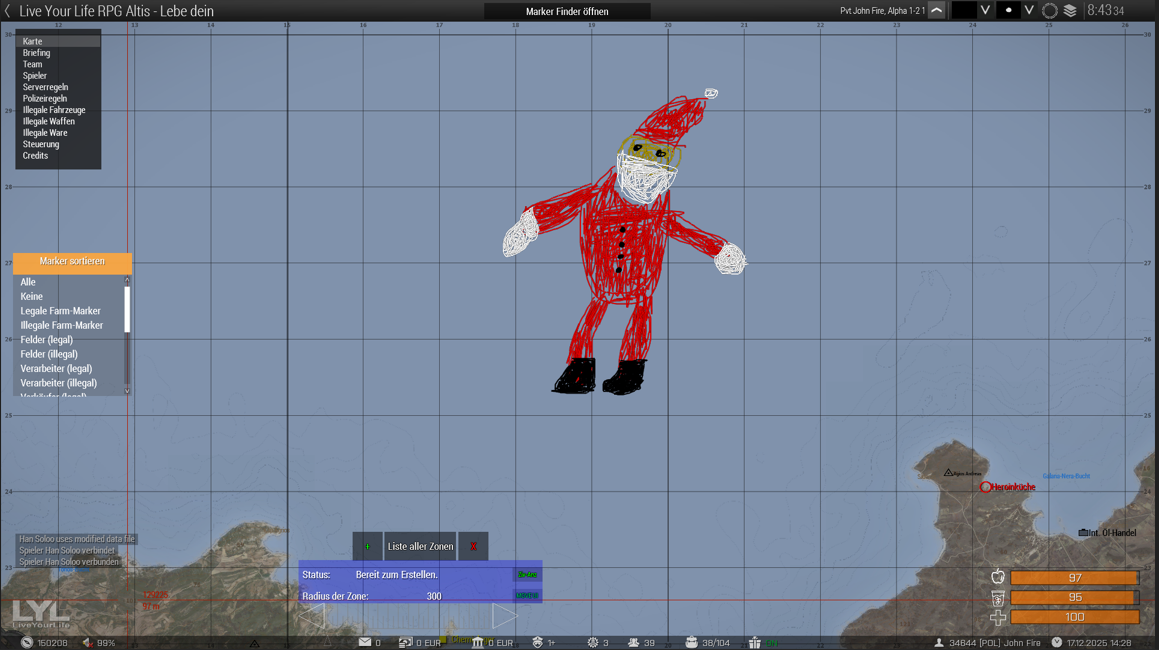Click the Heroinküche red circle marker
Screen dimensions: 1159x650
985,487
